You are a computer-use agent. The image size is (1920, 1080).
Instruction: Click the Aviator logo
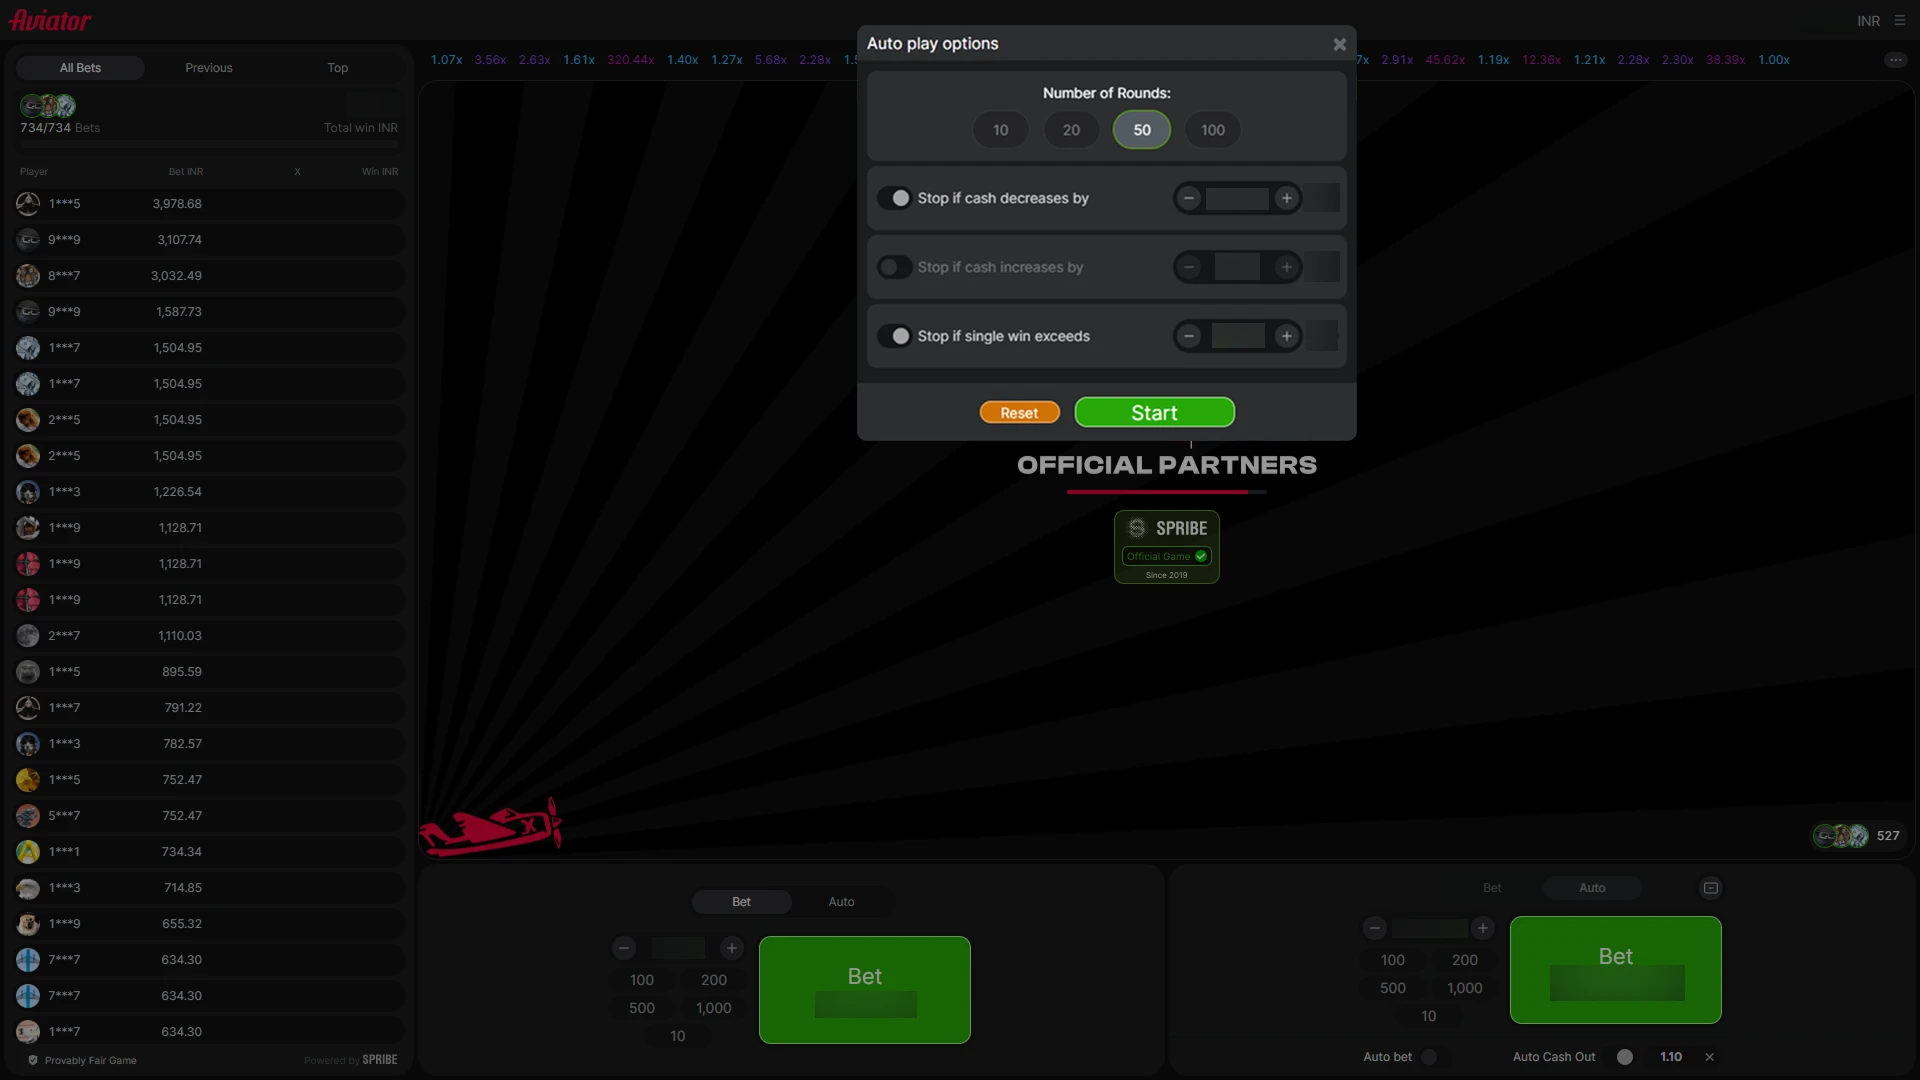(x=49, y=19)
